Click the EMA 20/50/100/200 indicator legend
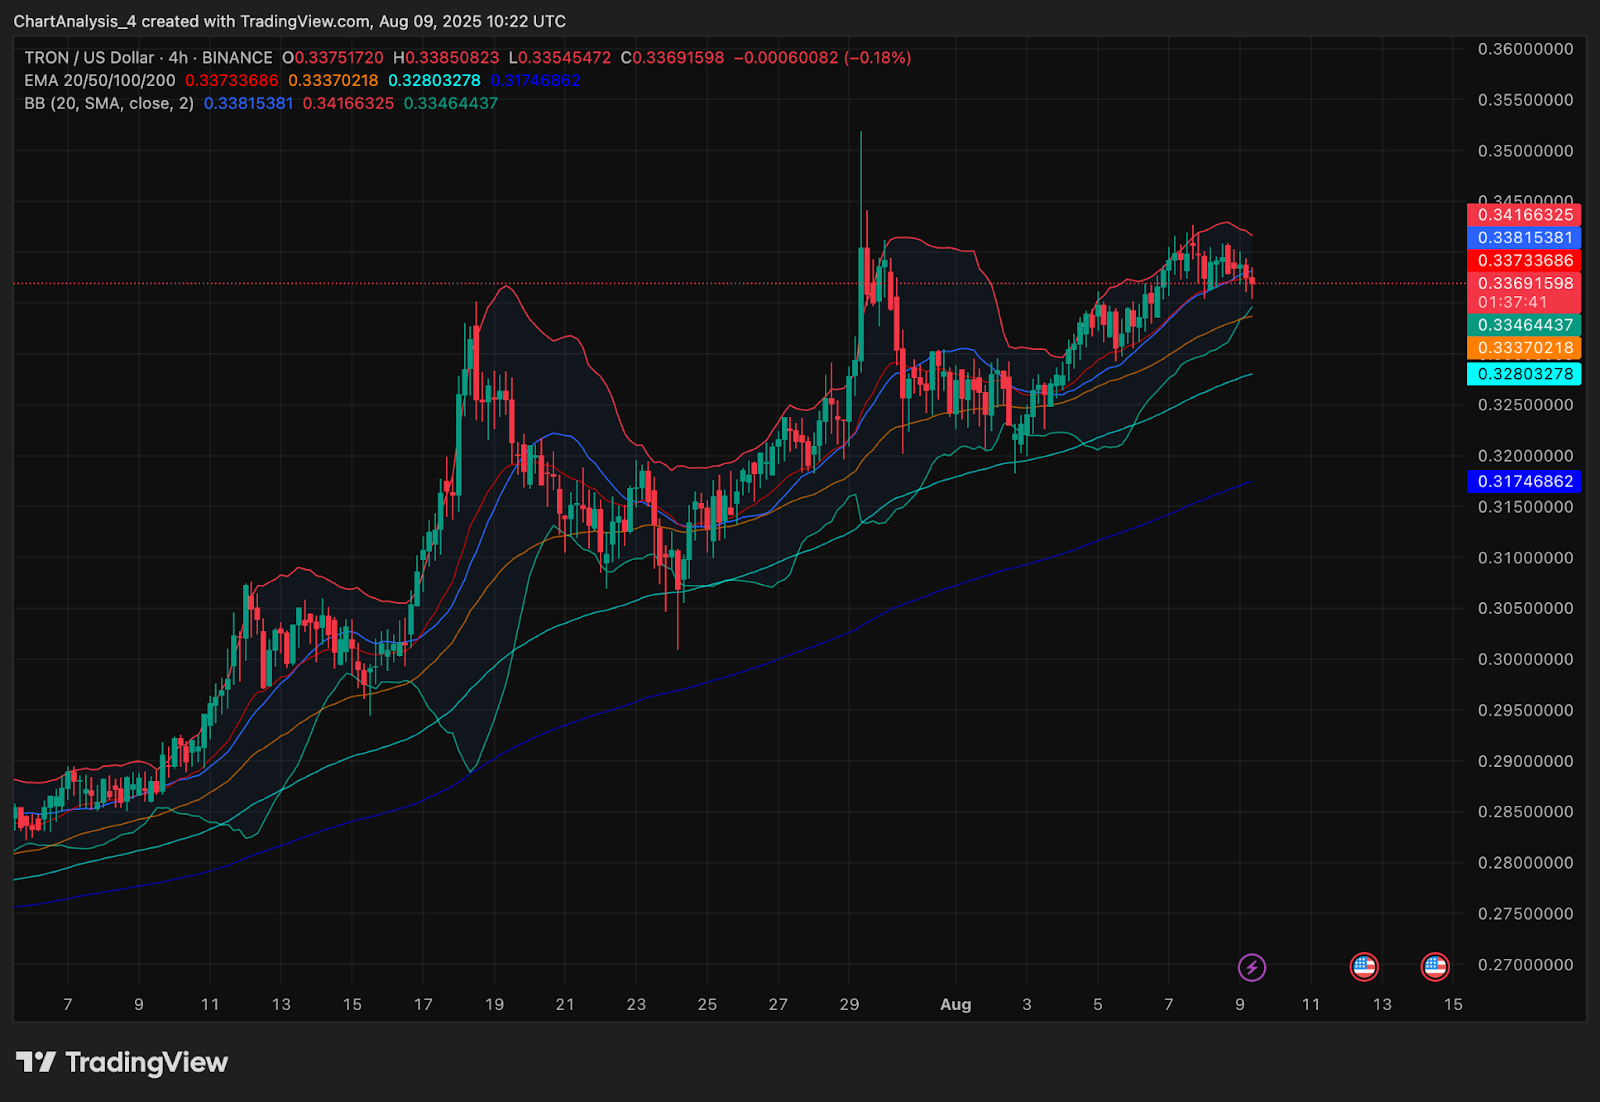This screenshot has width=1600, height=1102. (x=100, y=80)
